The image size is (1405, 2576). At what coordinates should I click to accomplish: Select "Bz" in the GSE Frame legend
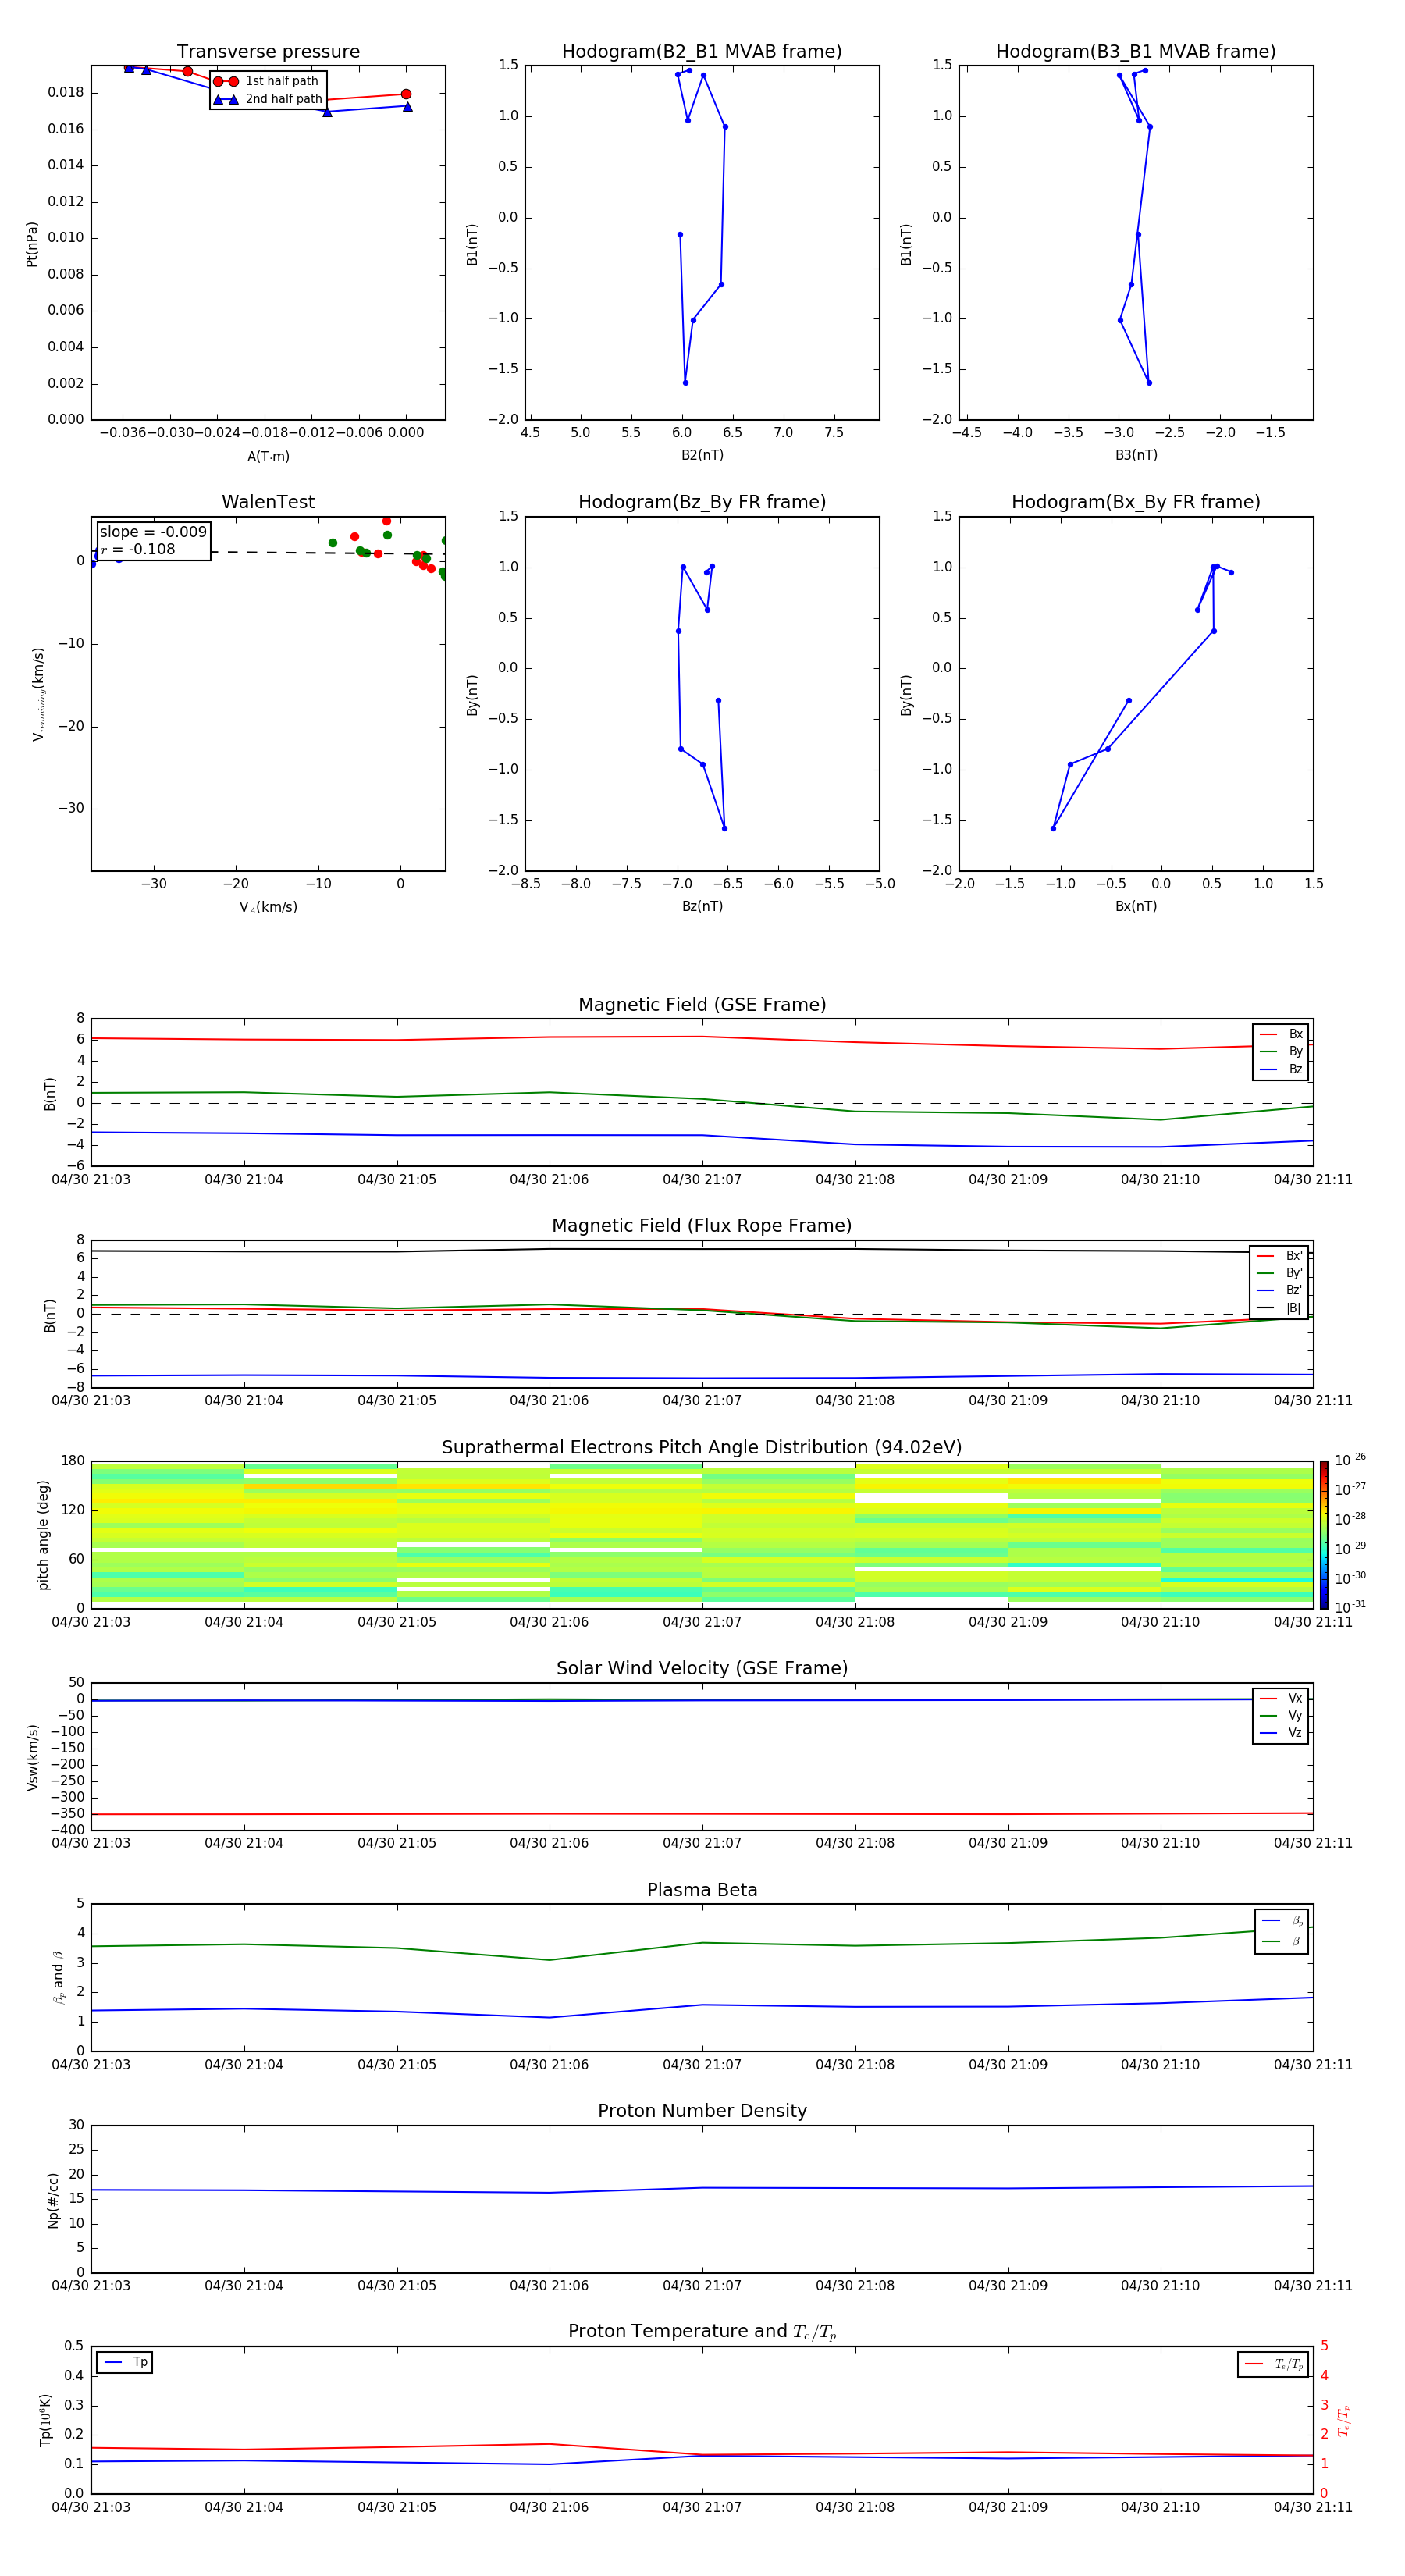[1282, 1070]
